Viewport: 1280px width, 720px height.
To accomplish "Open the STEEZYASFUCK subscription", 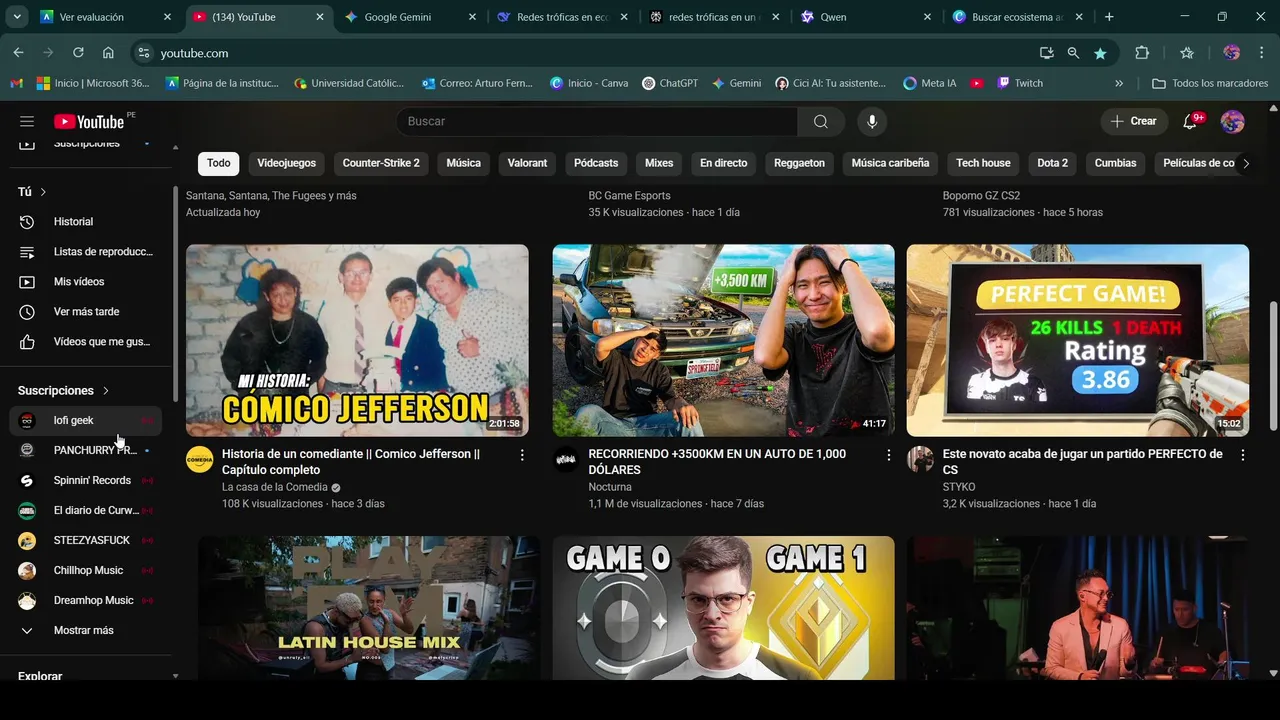I will pyautogui.click(x=86, y=541).
